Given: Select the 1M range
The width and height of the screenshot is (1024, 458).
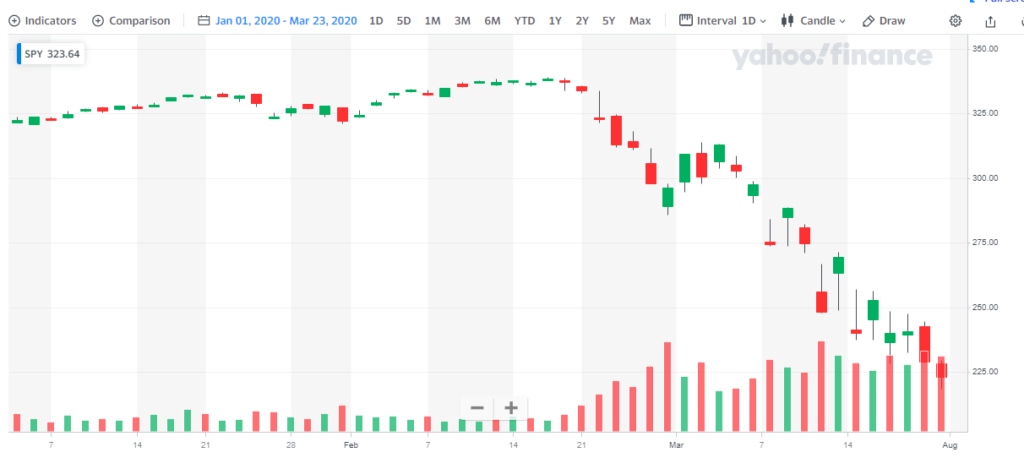Looking at the screenshot, I should [432, 21].
